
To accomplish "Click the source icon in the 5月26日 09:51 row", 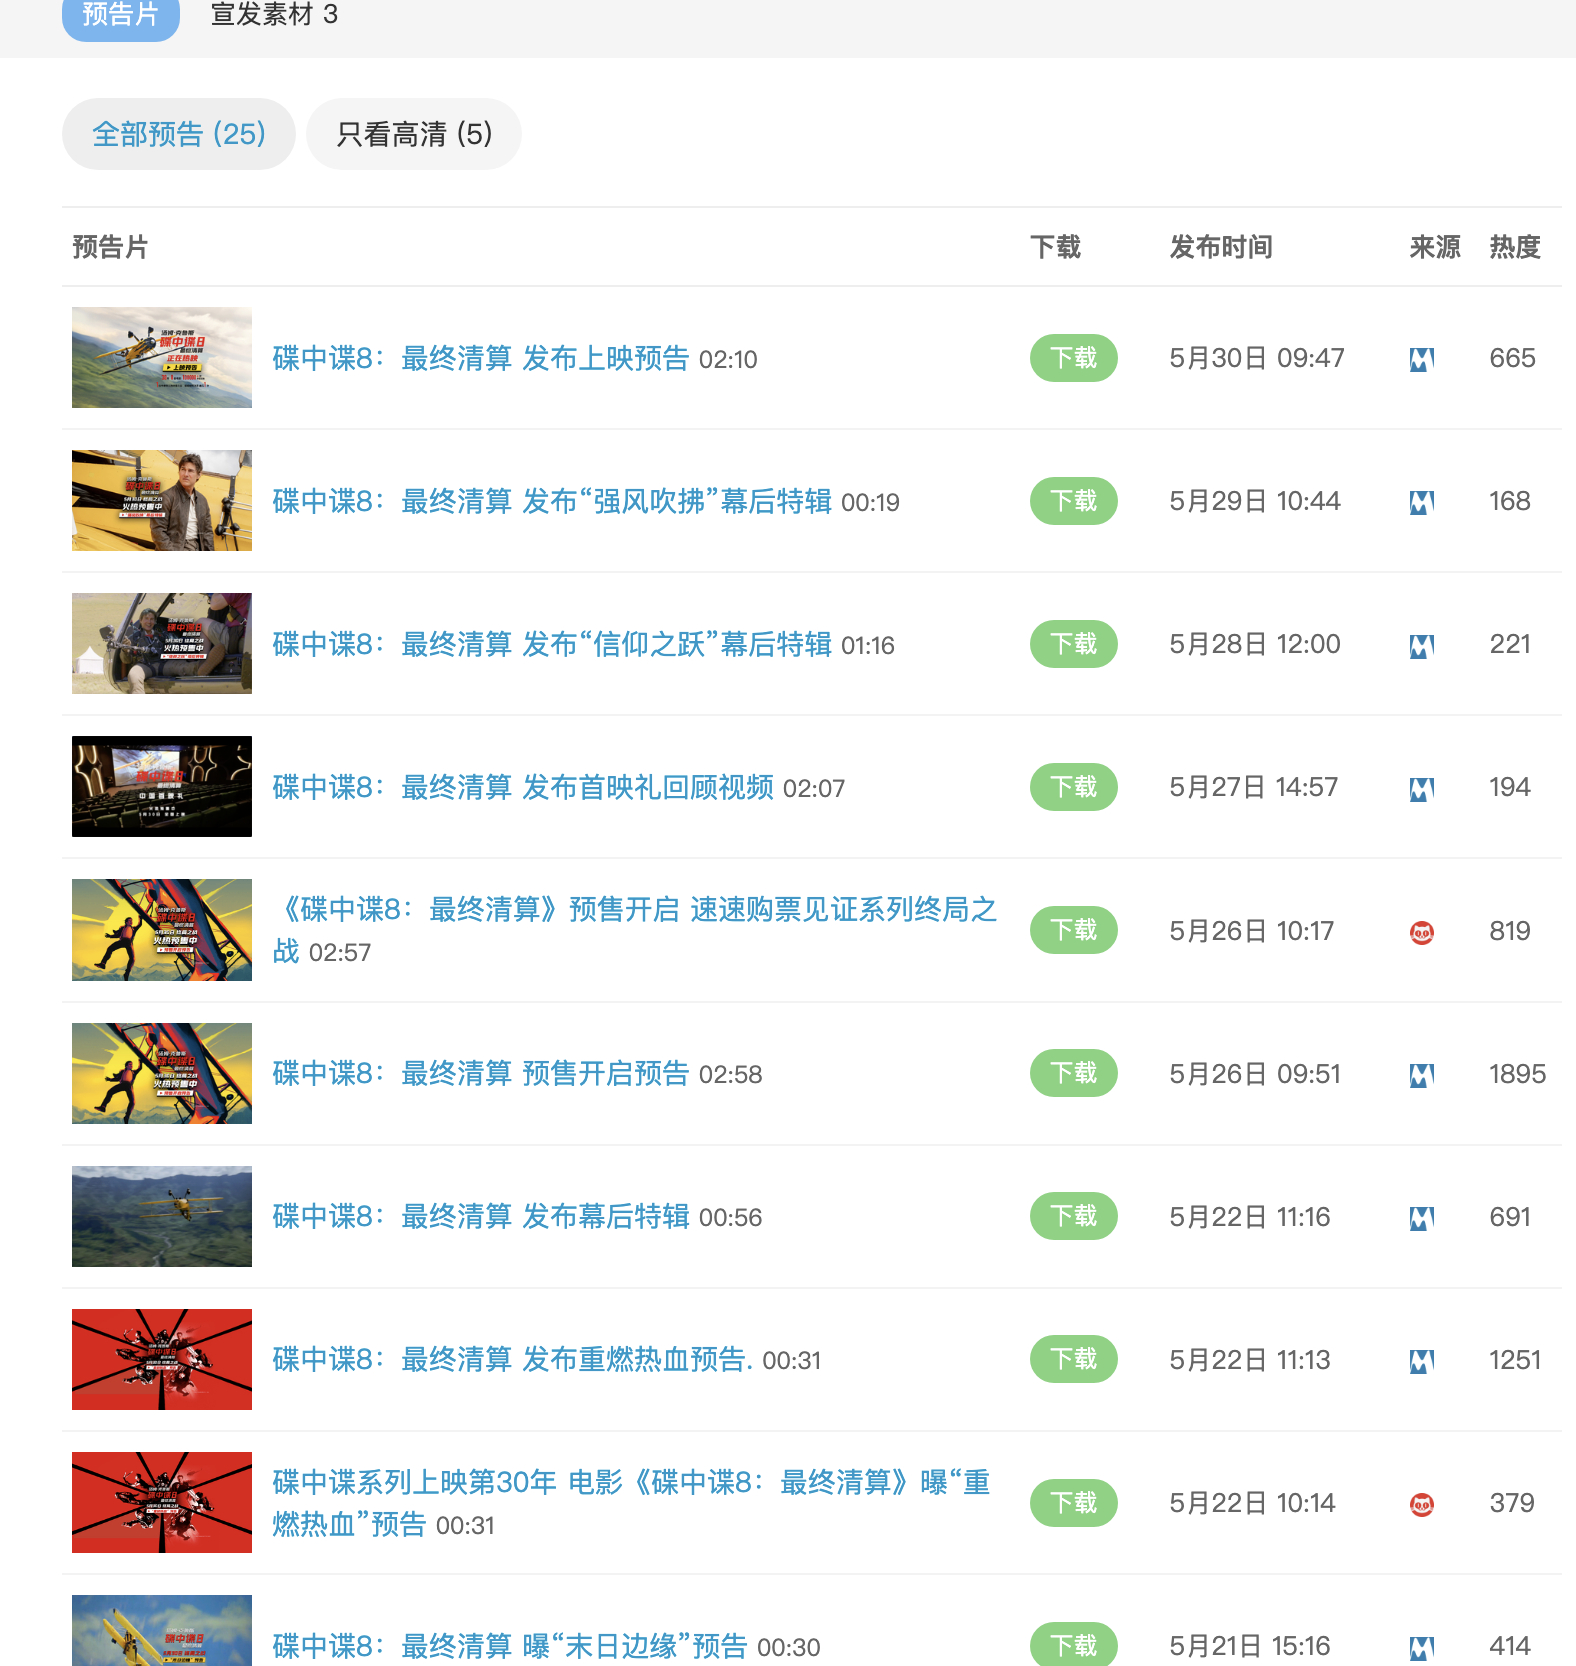I will (1421, 1075).
